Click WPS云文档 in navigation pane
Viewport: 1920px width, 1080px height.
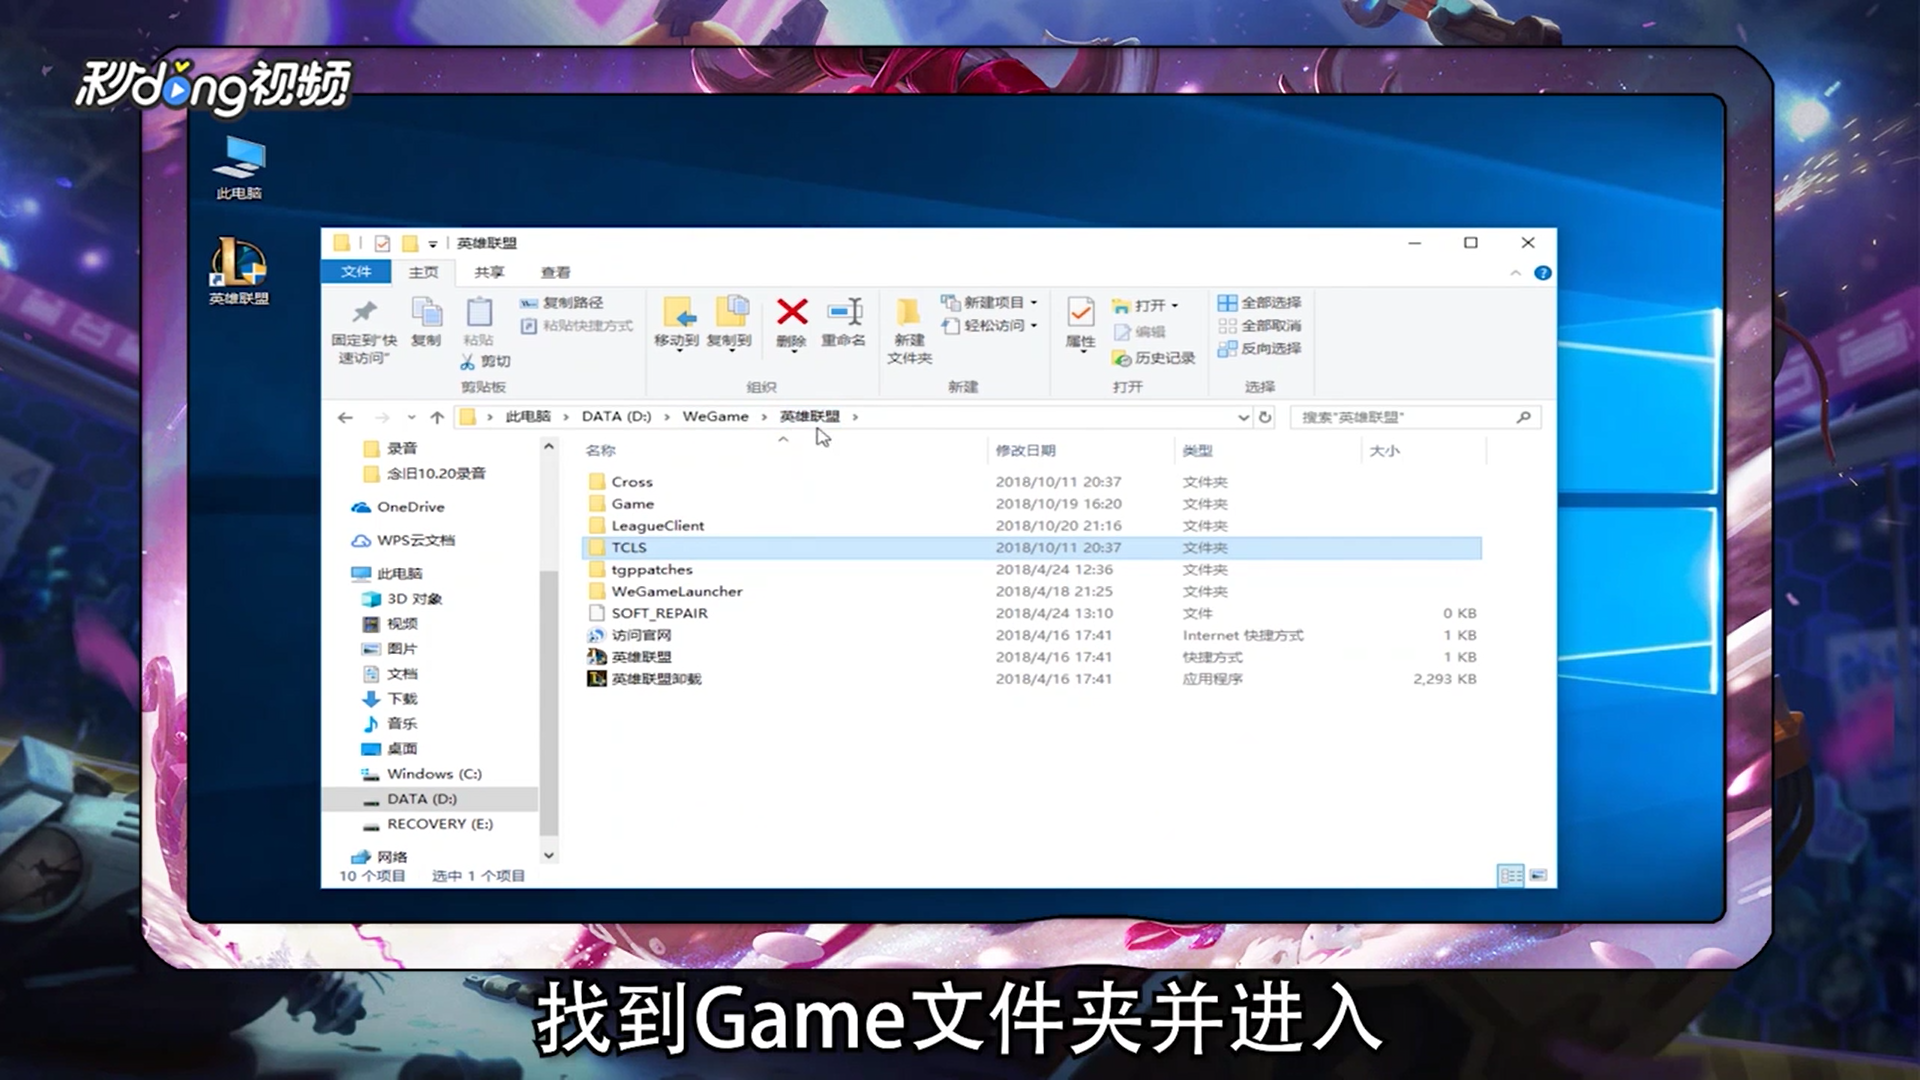coord(403,540)
